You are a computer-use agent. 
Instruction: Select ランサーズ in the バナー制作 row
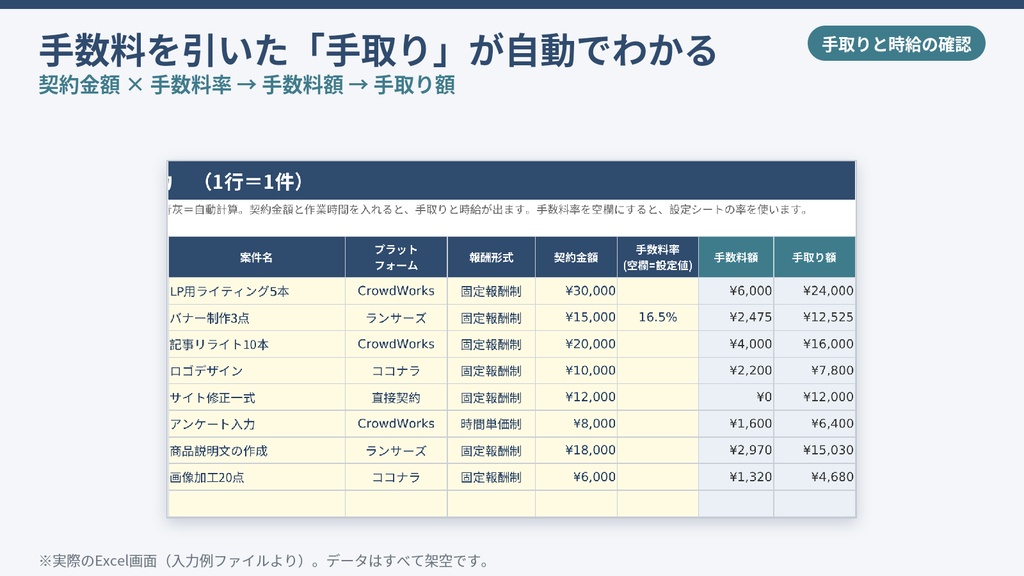396,318
